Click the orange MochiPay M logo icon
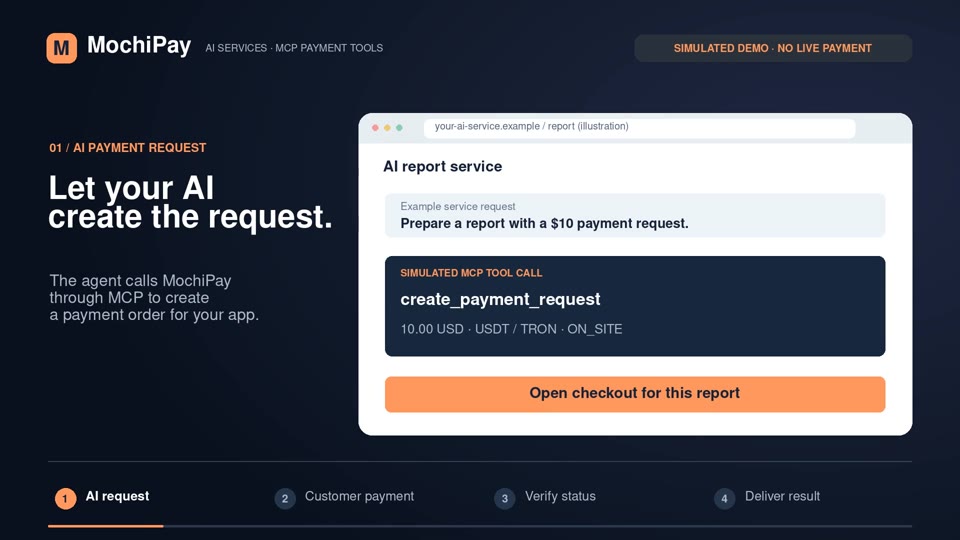960x540 pixels. [62, 48]
